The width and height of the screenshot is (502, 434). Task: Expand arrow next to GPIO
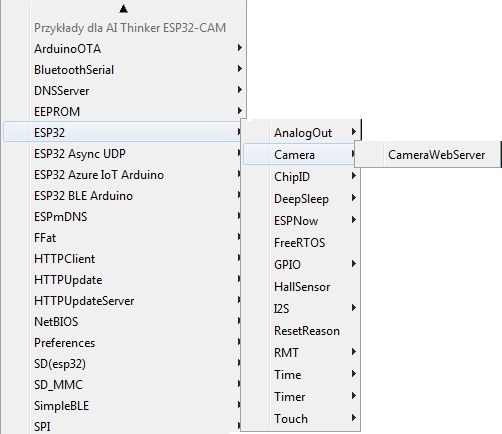pyautogui.click(x=354, y=264)
